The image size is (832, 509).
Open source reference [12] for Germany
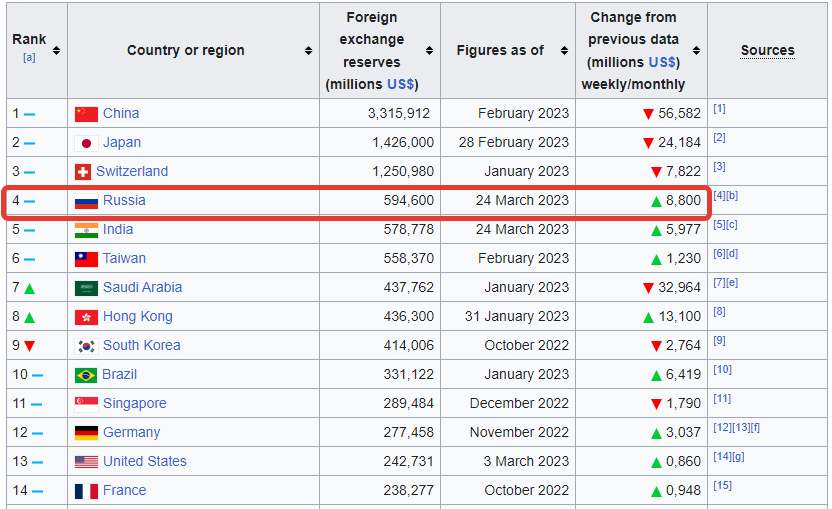(723, 428)
